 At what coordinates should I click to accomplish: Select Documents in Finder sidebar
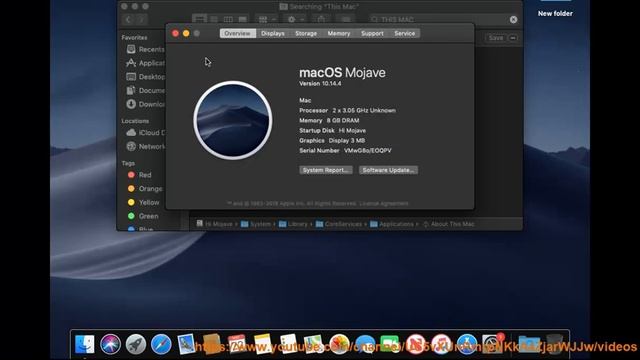(x=145, y=91)
